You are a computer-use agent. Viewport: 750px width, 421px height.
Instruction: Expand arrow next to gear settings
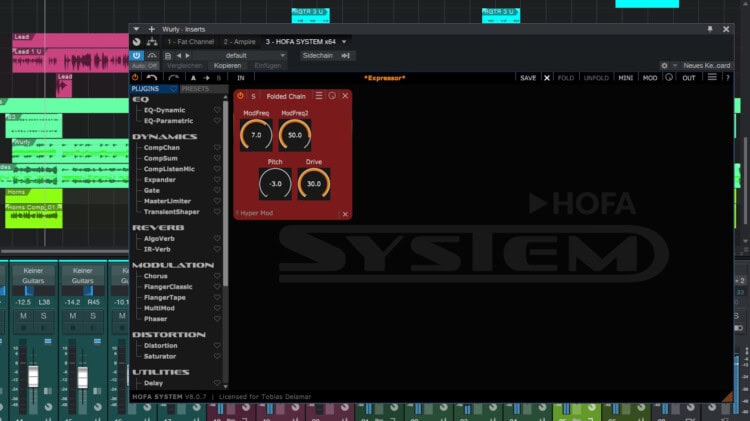pyautogui.click(x=675, y=66)
